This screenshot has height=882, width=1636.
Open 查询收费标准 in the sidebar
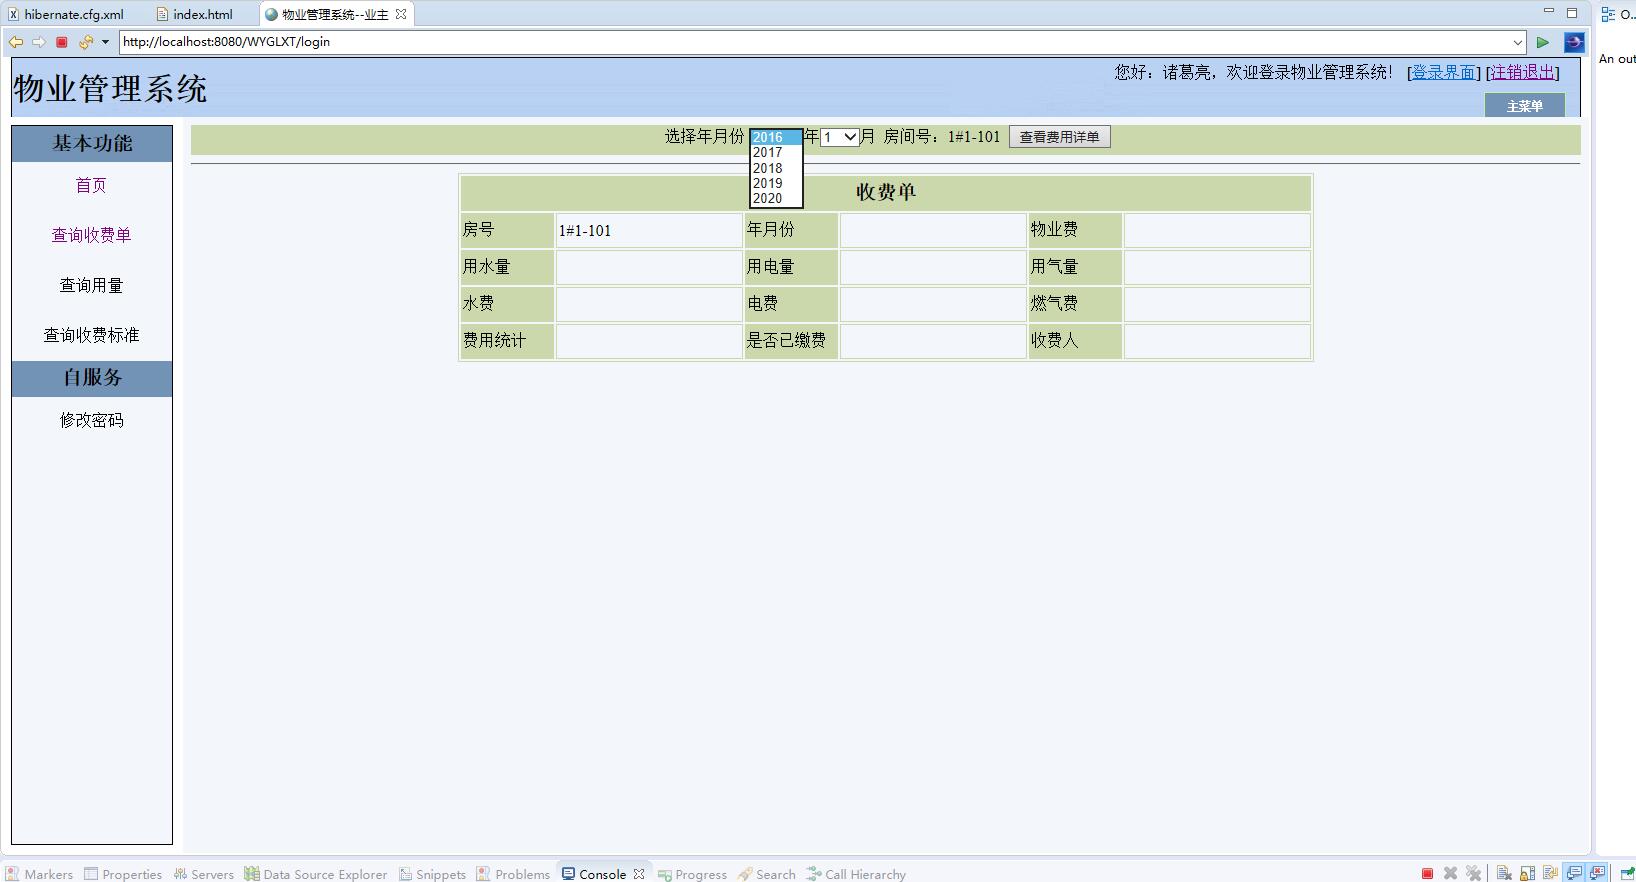pos(91,335)
